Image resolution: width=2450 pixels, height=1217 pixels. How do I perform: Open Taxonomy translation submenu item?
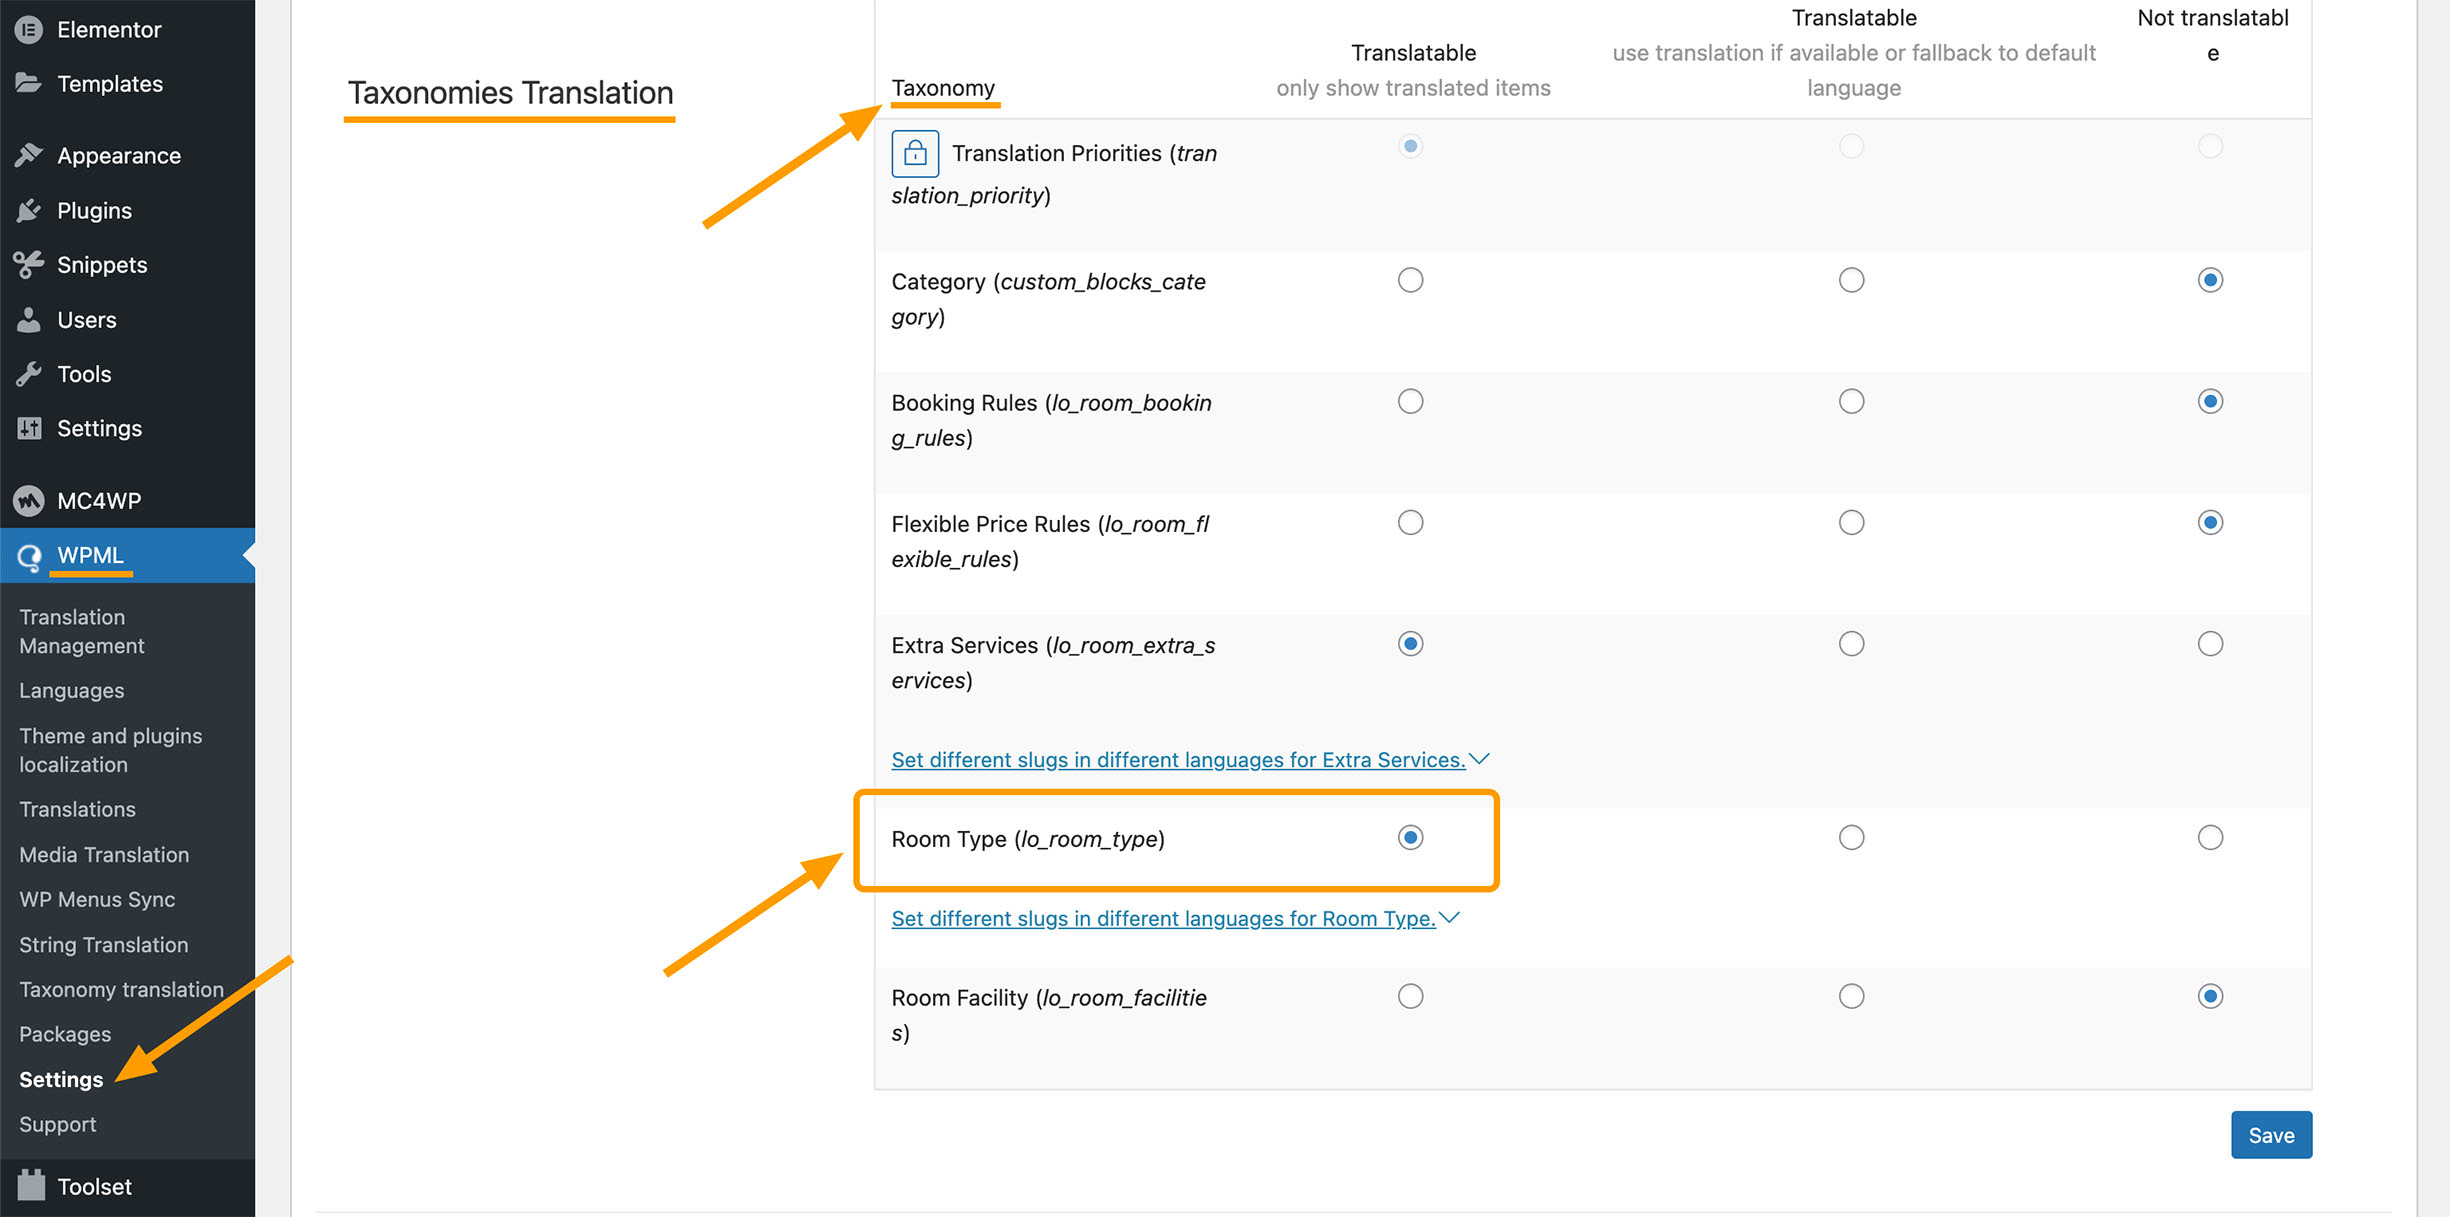[x=121, y=989]
